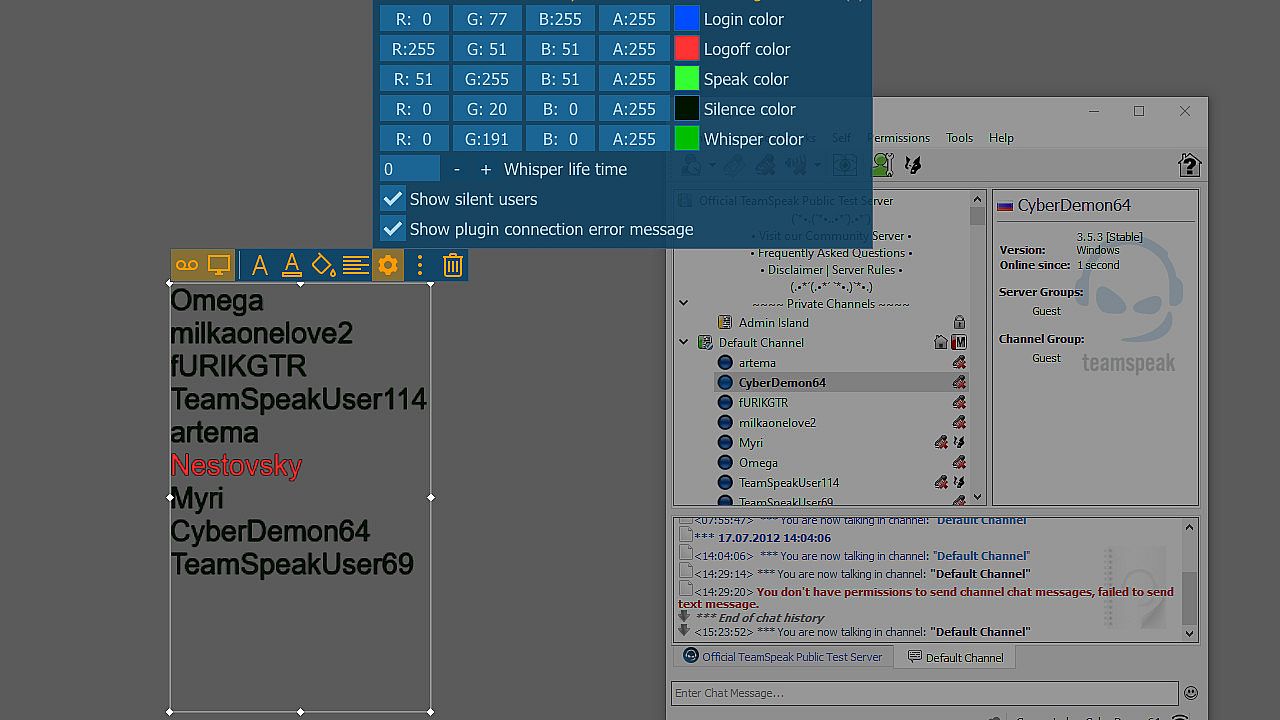Click the lock icon on Admin Island

pos(959,322)
